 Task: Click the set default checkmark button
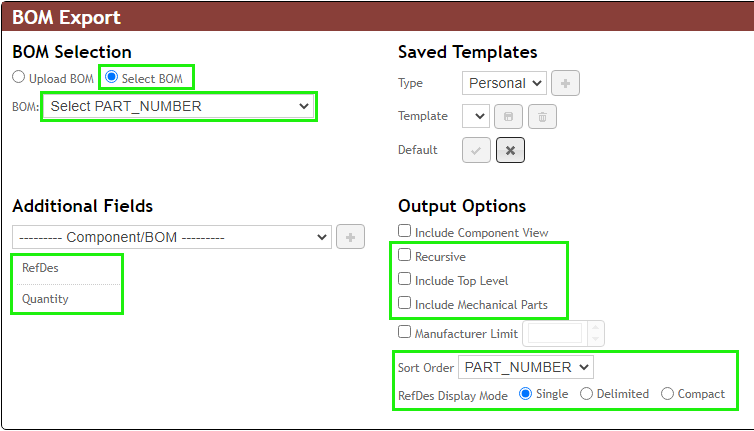476,150
